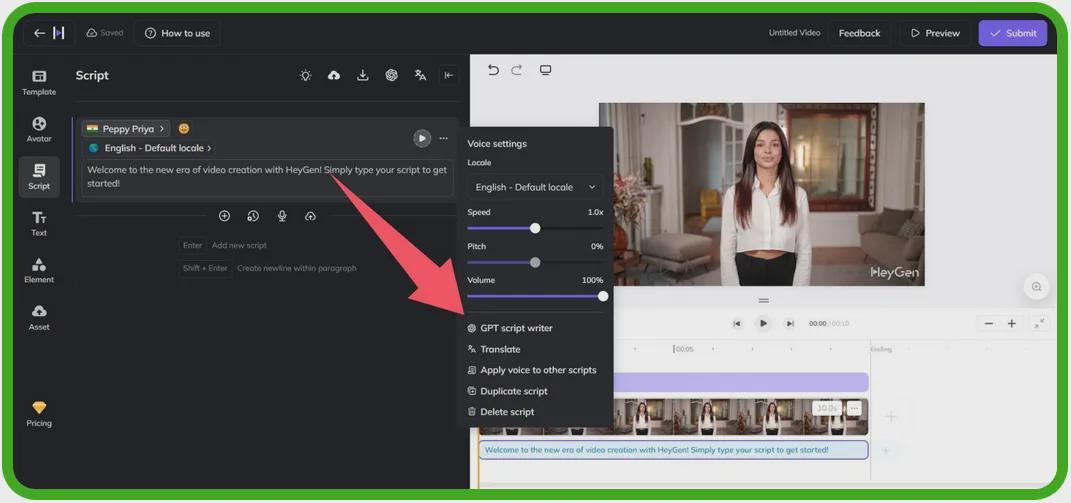This screenshot has height=503, width=1071.
Task: Click the upload cloud icon in Script header
Action: (334, 76)
